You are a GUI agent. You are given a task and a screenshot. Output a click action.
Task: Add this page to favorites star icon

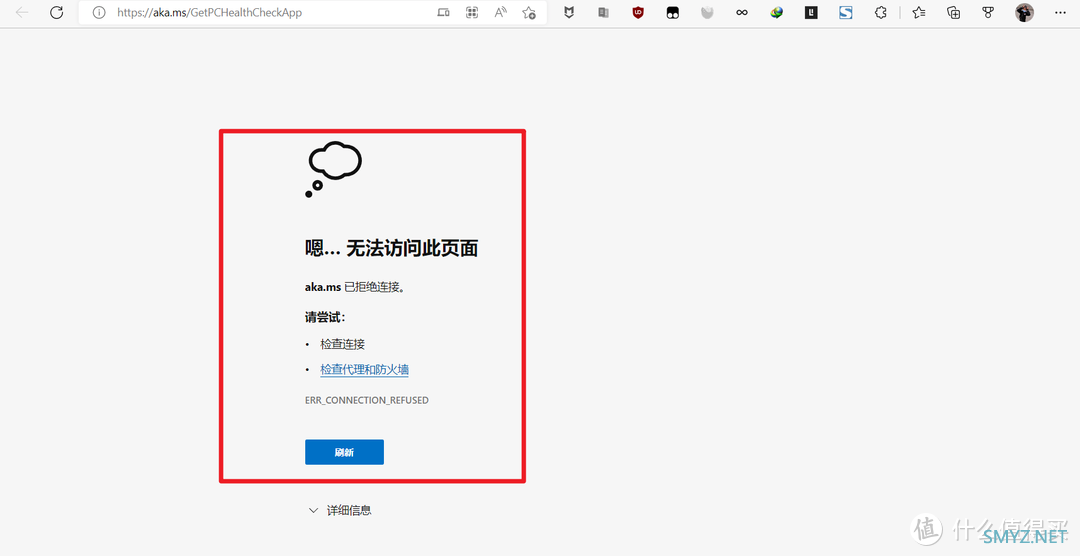529,12
